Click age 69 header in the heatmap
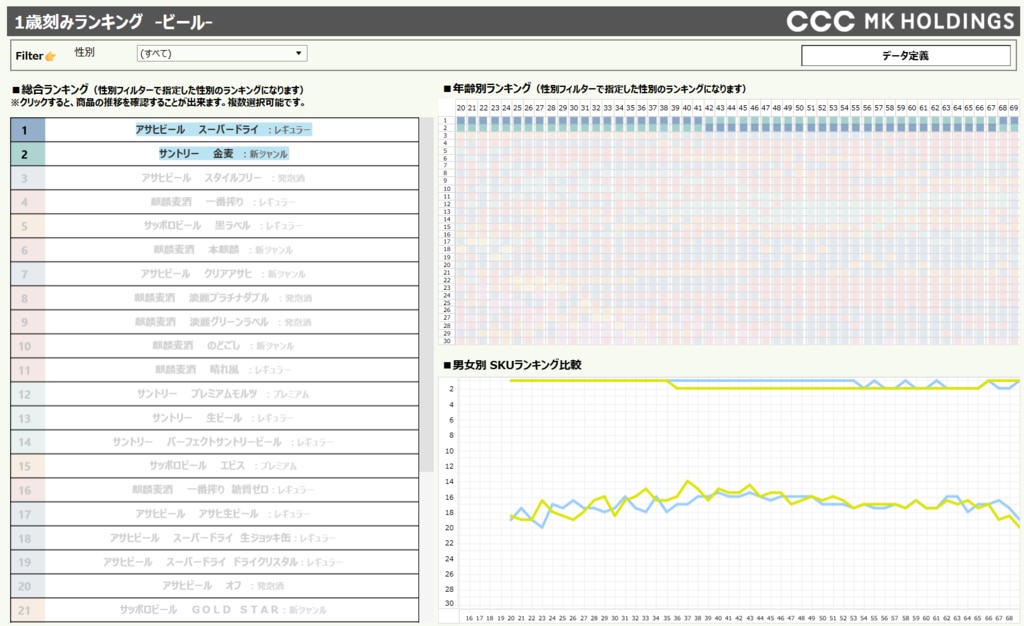The height and width of the screenshot is (626, 1024). 1014,108
